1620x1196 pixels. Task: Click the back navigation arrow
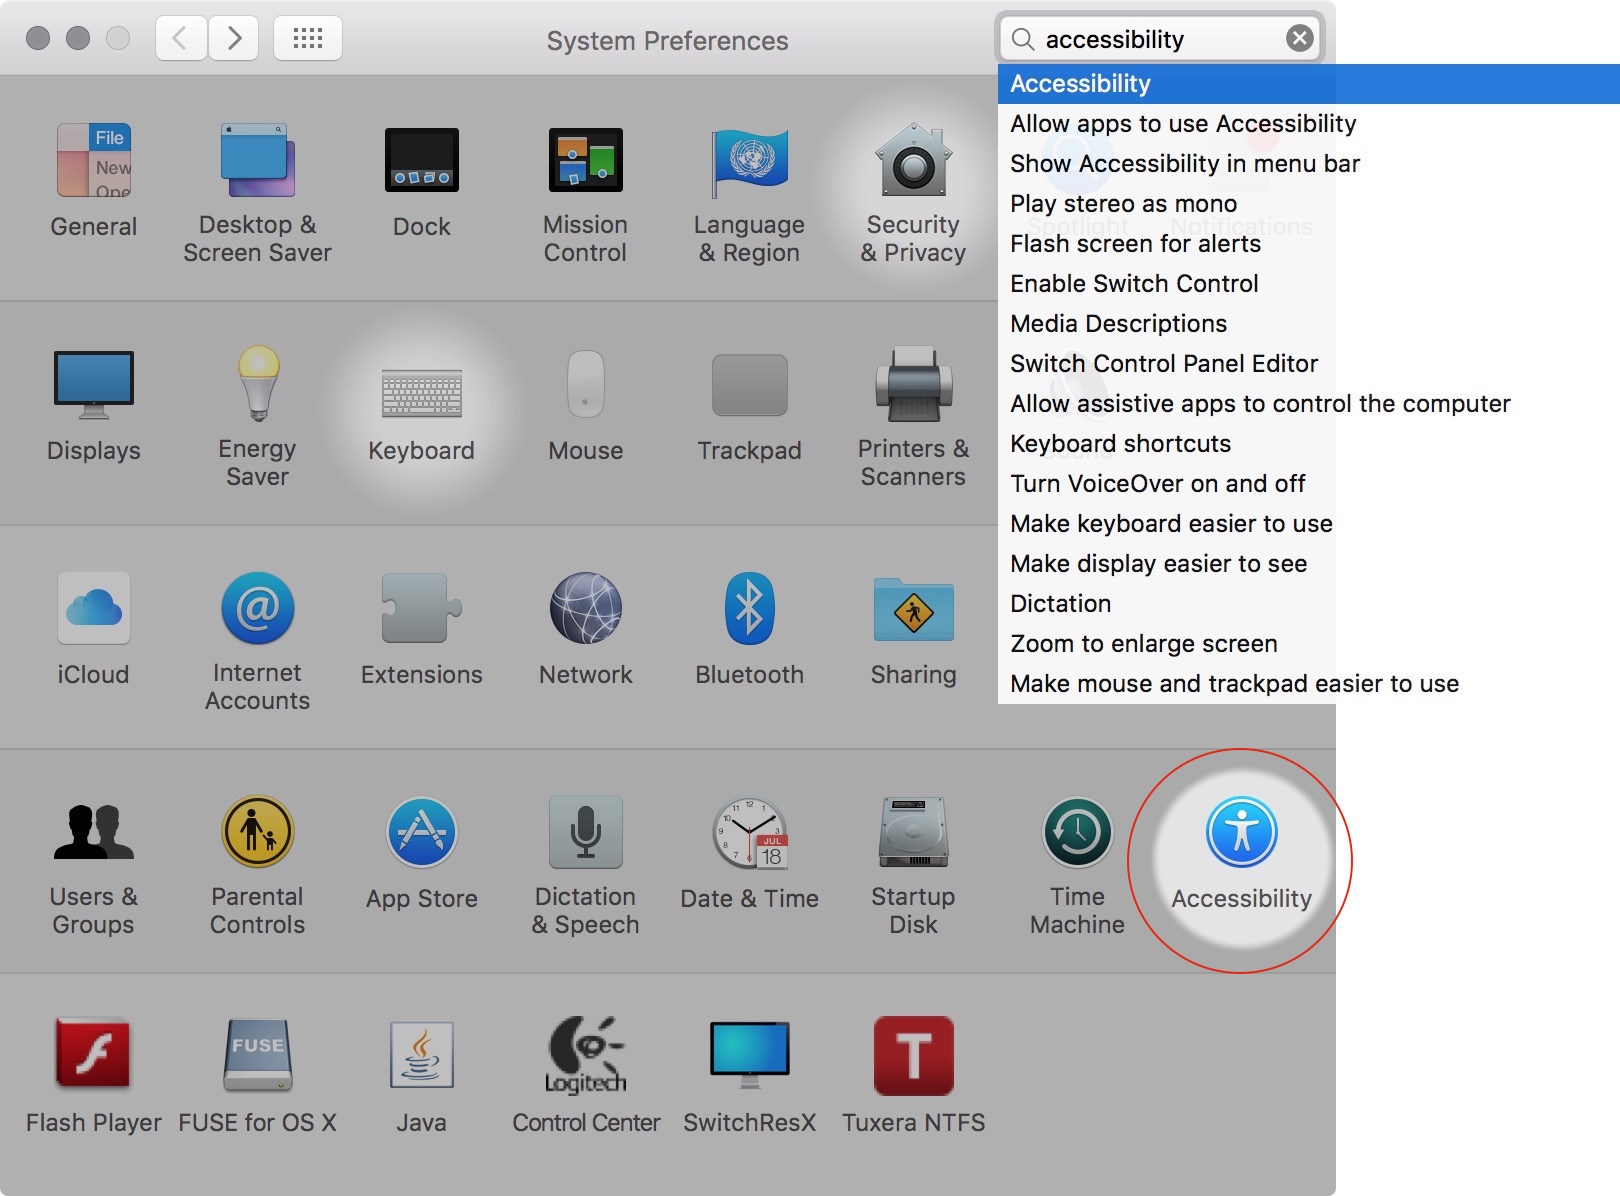[181, 39]
